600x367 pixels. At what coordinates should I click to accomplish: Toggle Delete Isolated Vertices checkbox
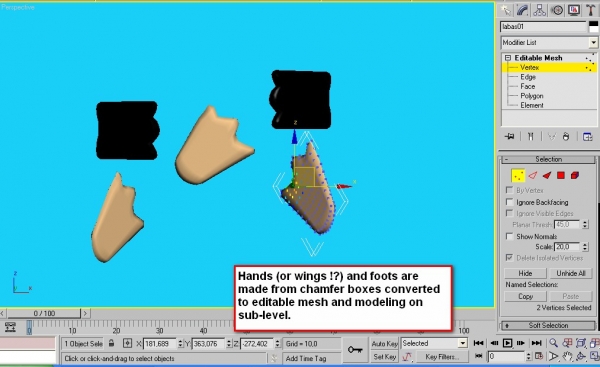click(509, 258)
